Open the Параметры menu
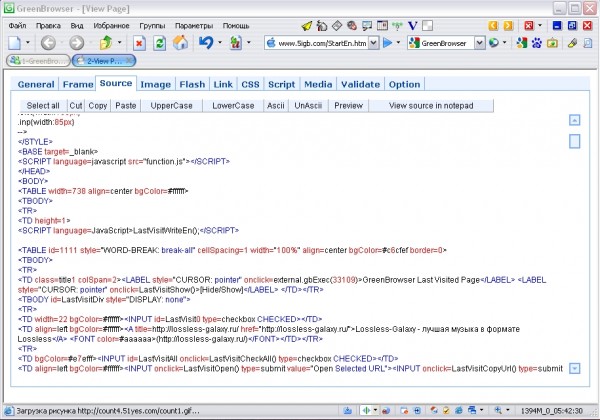 click(x=194, y=26)
